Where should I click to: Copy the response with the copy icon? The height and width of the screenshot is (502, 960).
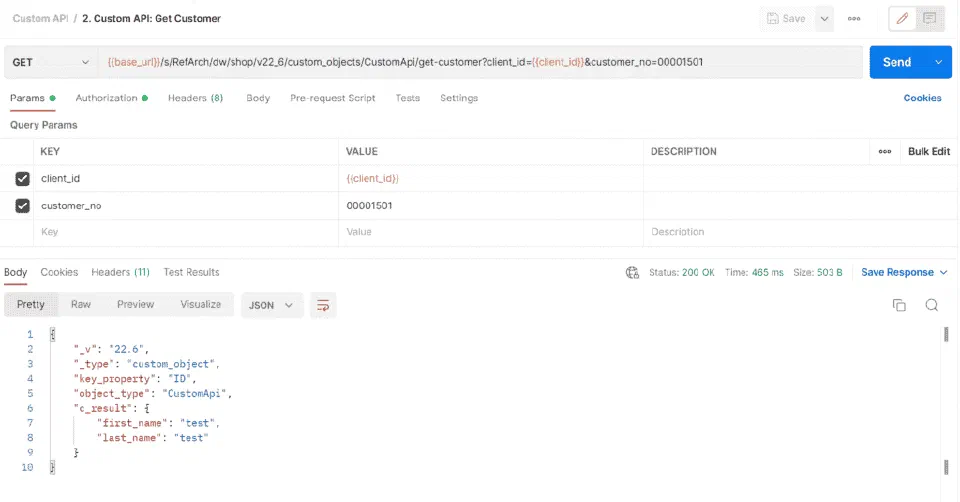[899, 305]
